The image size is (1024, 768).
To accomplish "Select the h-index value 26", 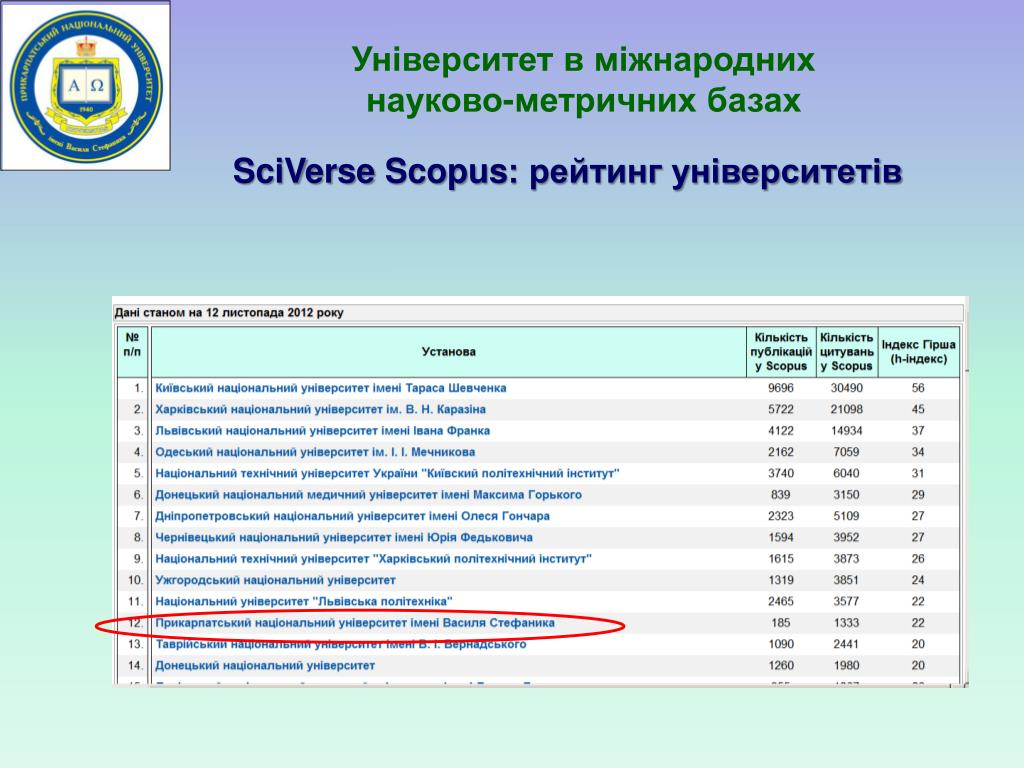I will 918,559.
